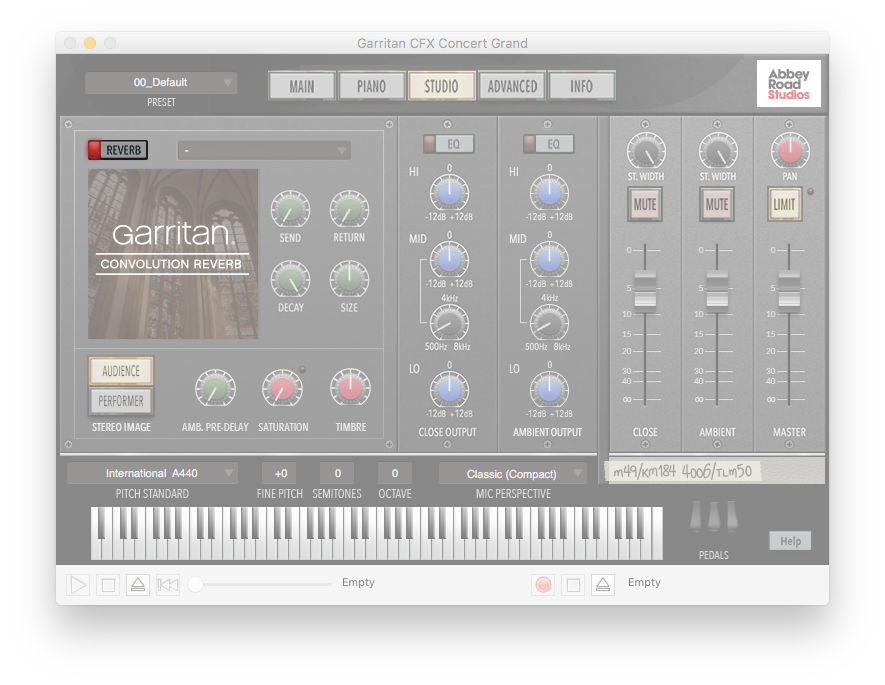The width and height of the screenshot is (885, 685).
Task: Click the Master volume fader
Action: pyautogui.click(x=789, y=290)
